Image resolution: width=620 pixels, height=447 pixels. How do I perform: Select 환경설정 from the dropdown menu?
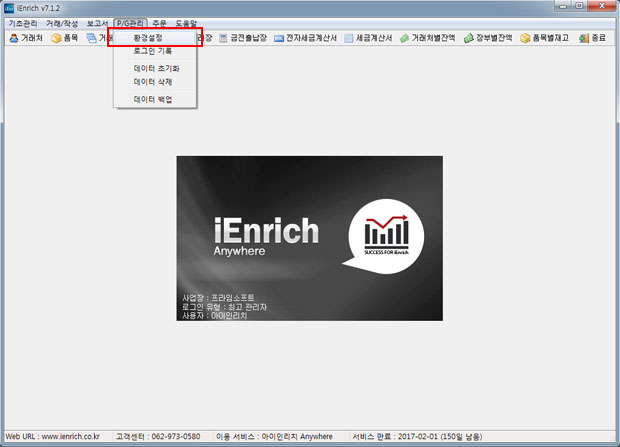coord(155,38)
